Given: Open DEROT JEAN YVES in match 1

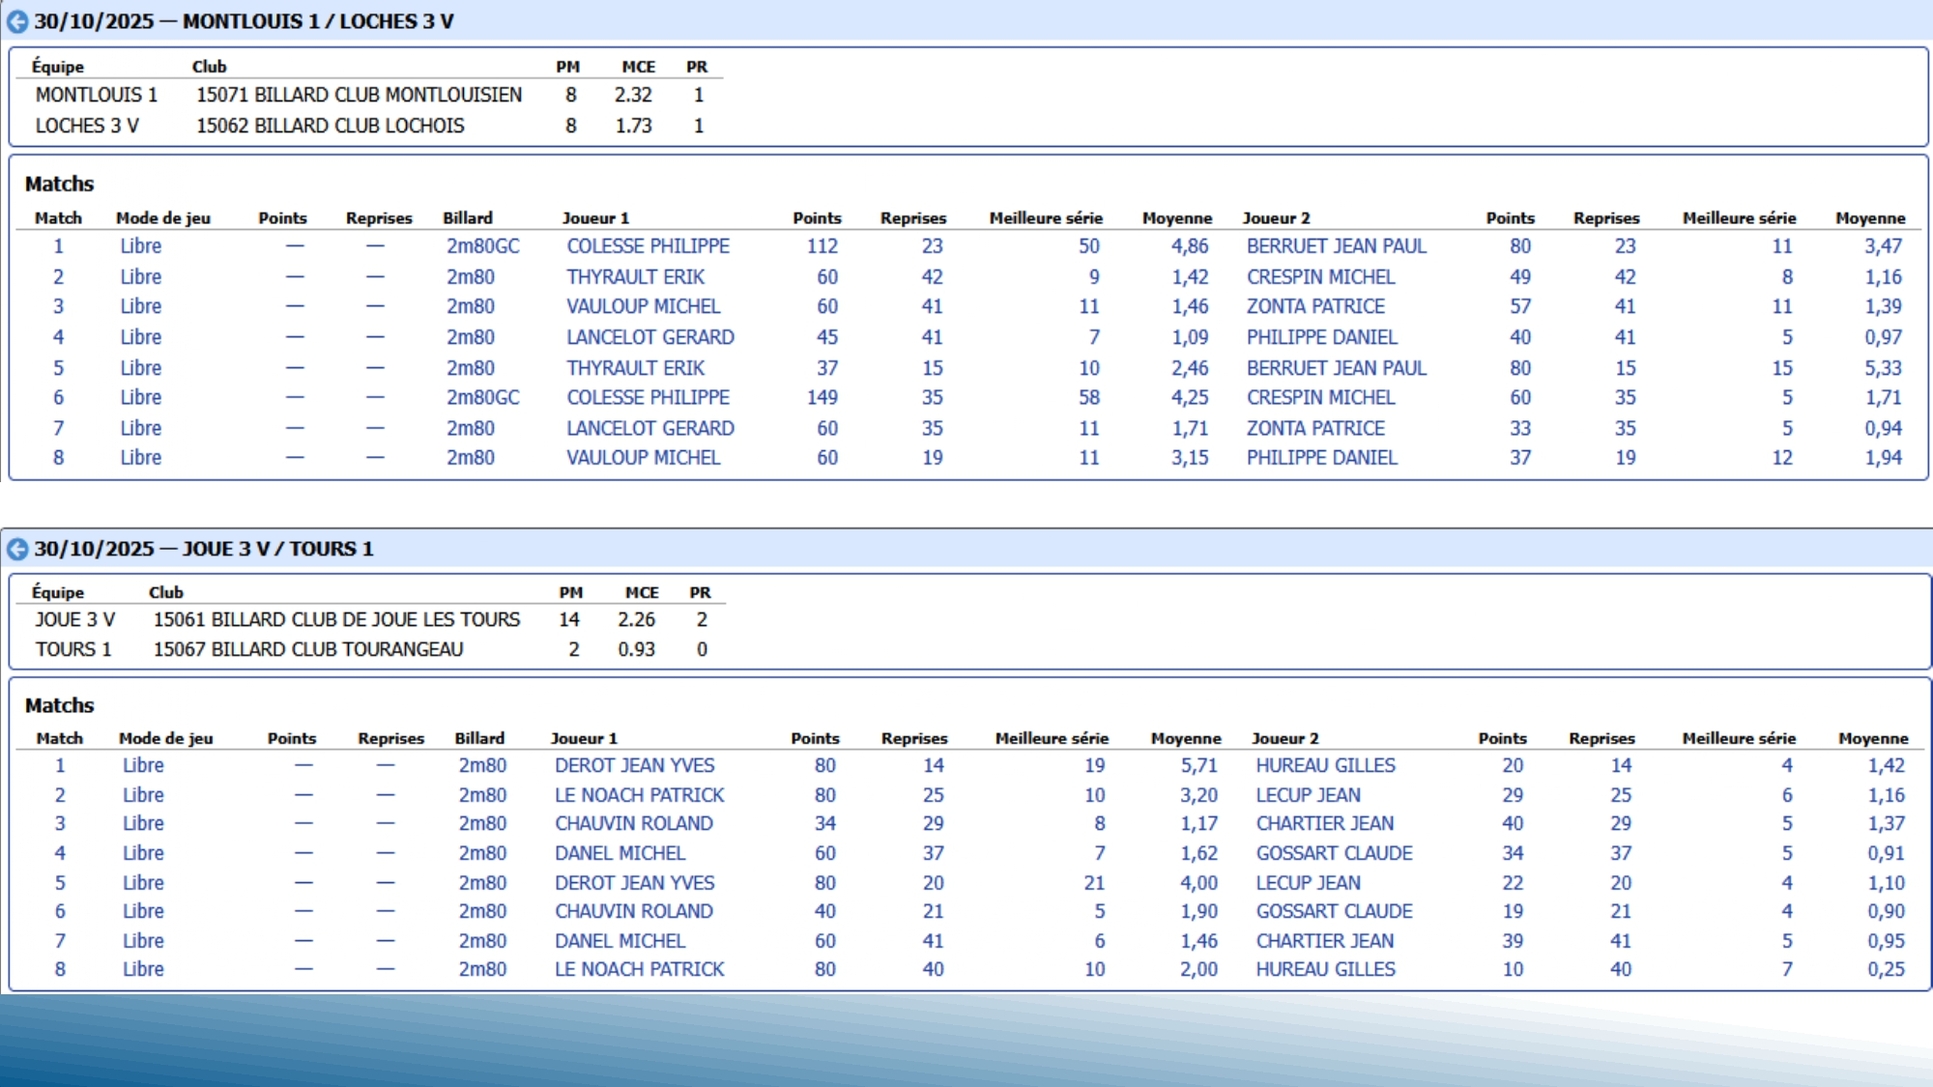Looking at the screenshot, I should click(x=634, y=765).
